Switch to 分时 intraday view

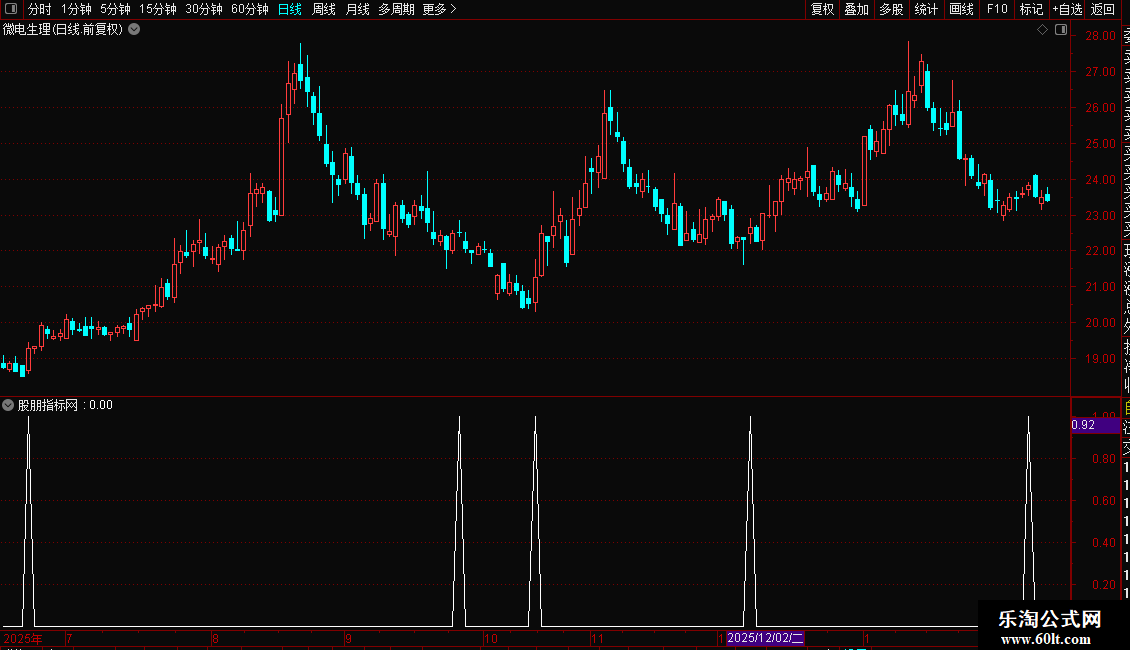(x=40, y=9)
